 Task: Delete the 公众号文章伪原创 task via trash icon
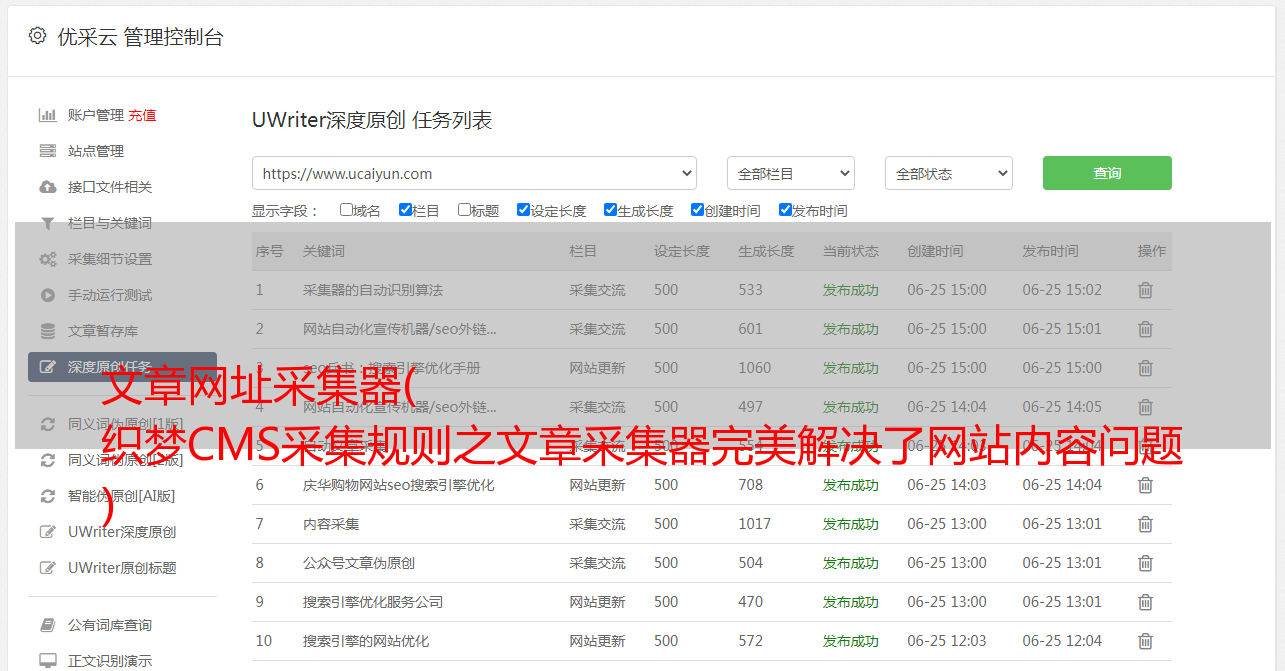(1145, 563)
